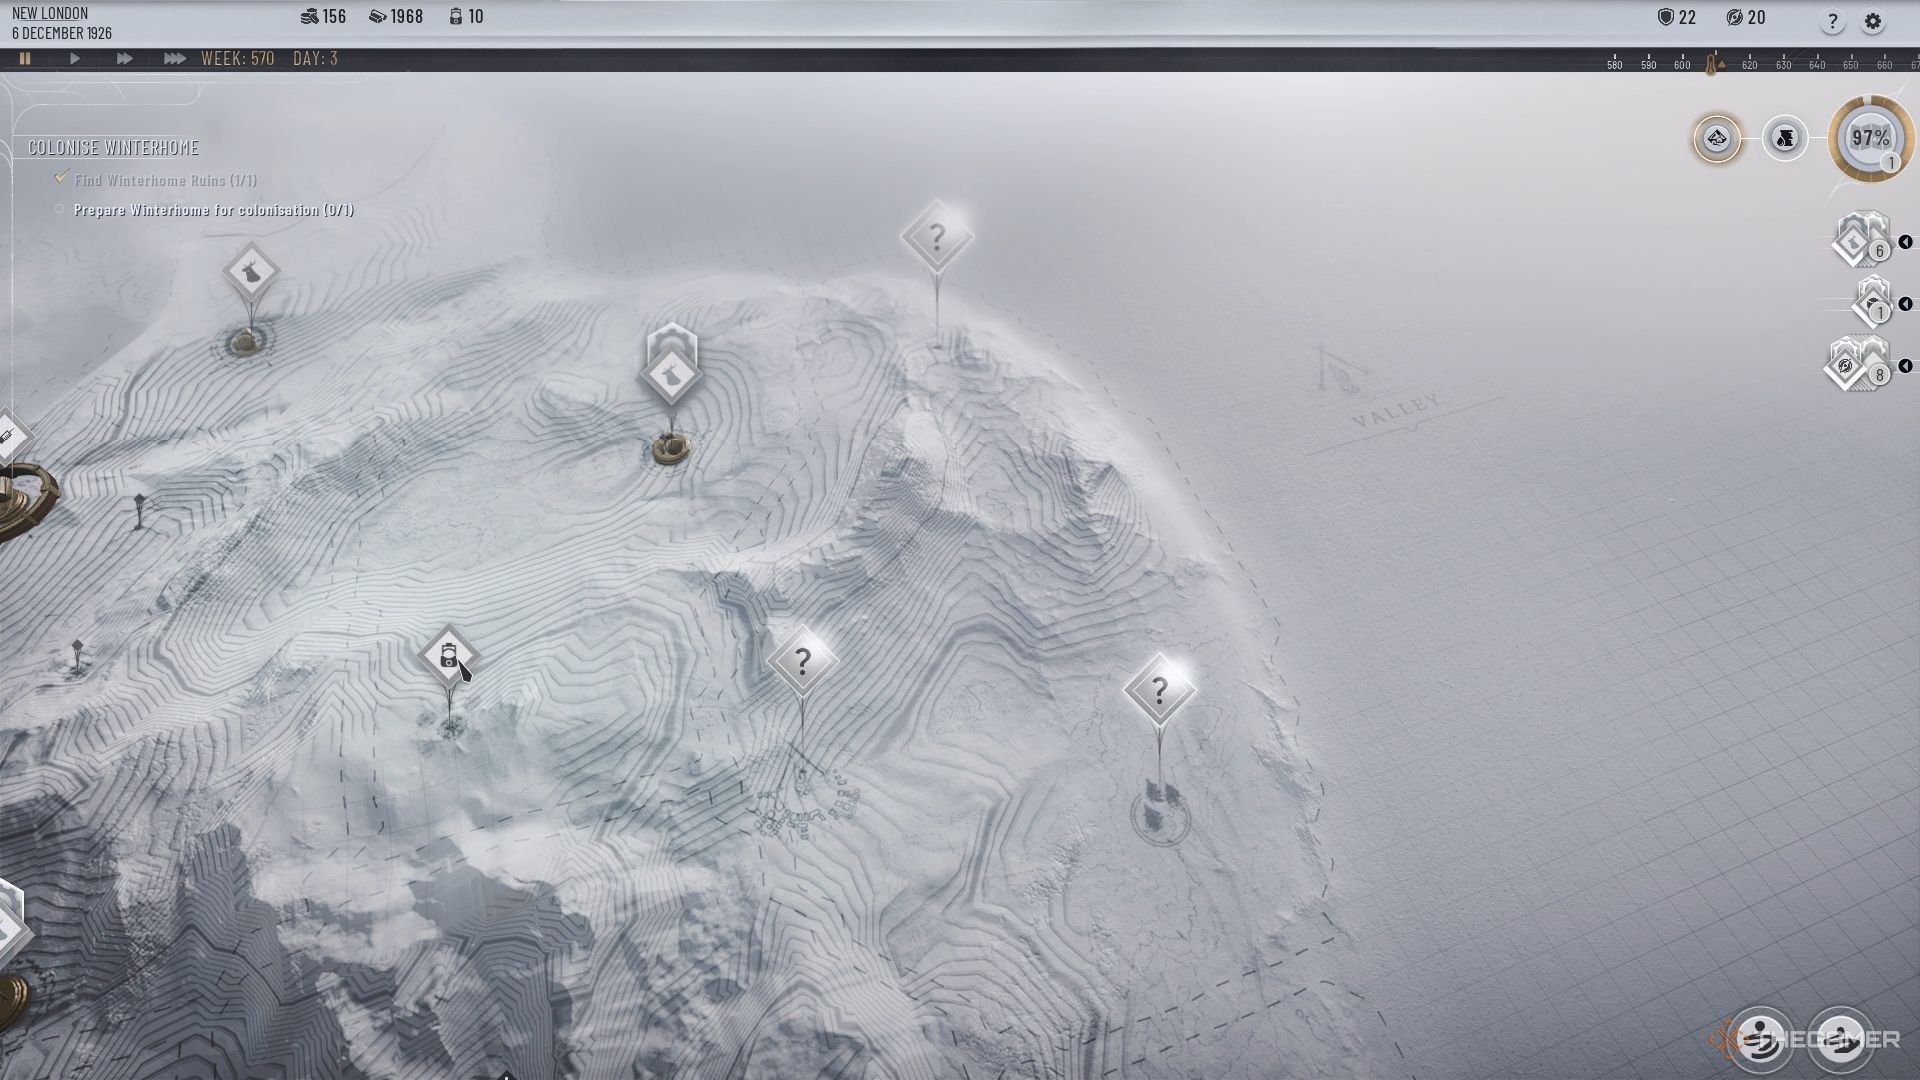Click the completed Find Winterhome Ruins checkmark

[x=62, y=177]
